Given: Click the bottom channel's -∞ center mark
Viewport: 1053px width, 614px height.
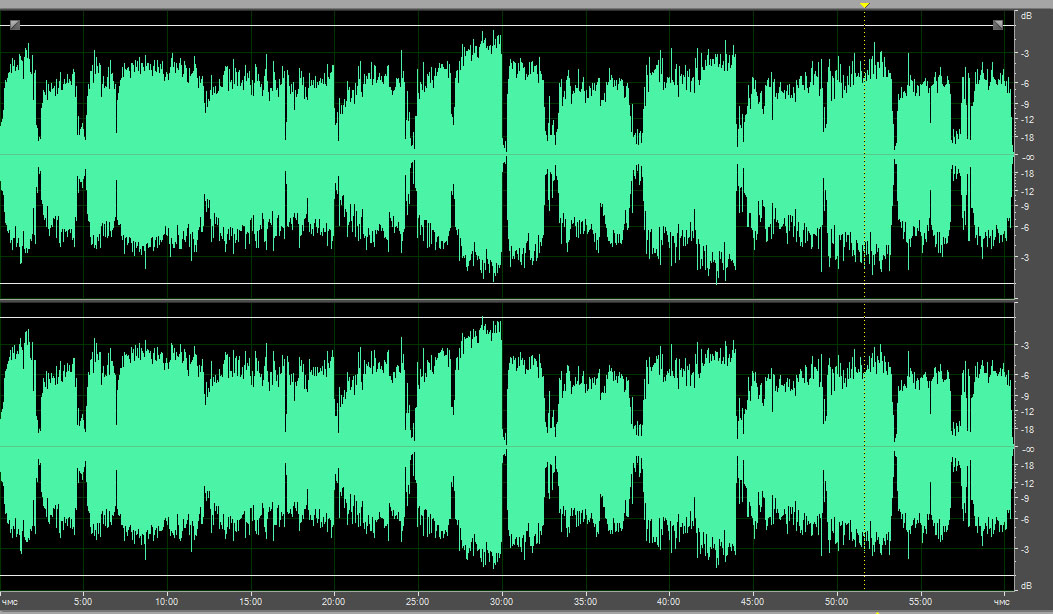Looking at the screenshot, I should 1027,448.
